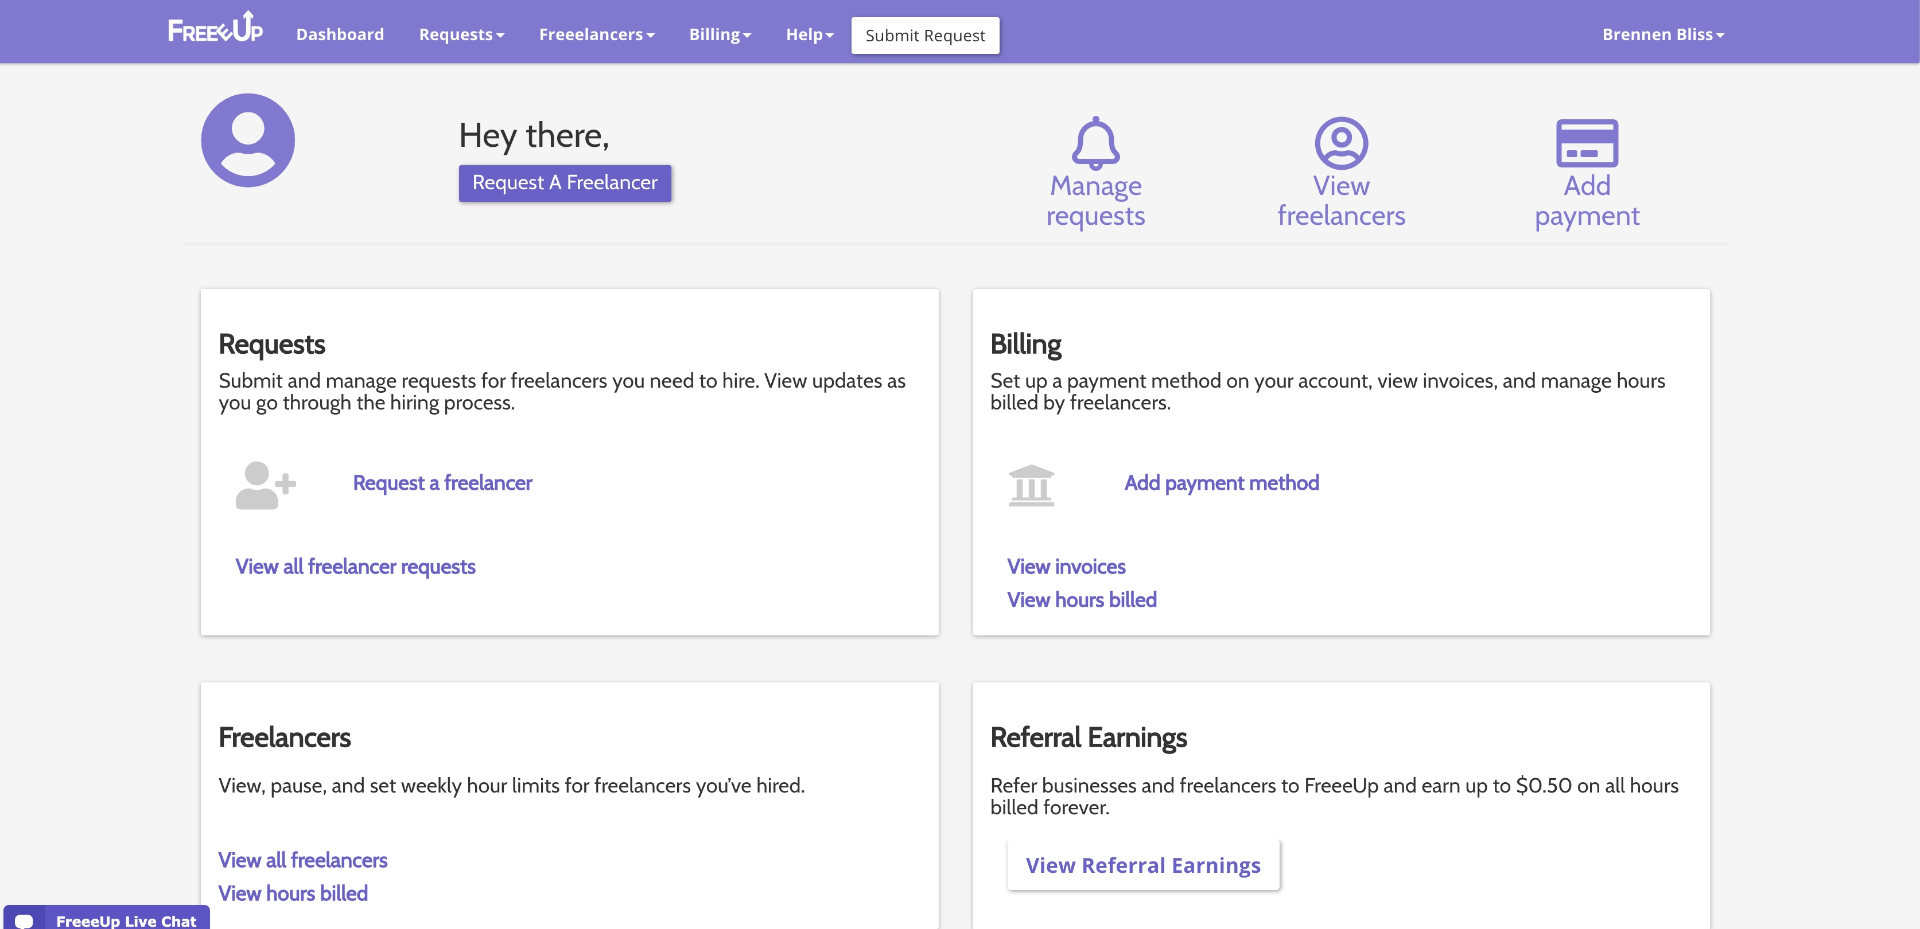Open the FreeeUp Live Chat bubble
The height and width of the screenshot is (929, 1920).
[107, 919]
